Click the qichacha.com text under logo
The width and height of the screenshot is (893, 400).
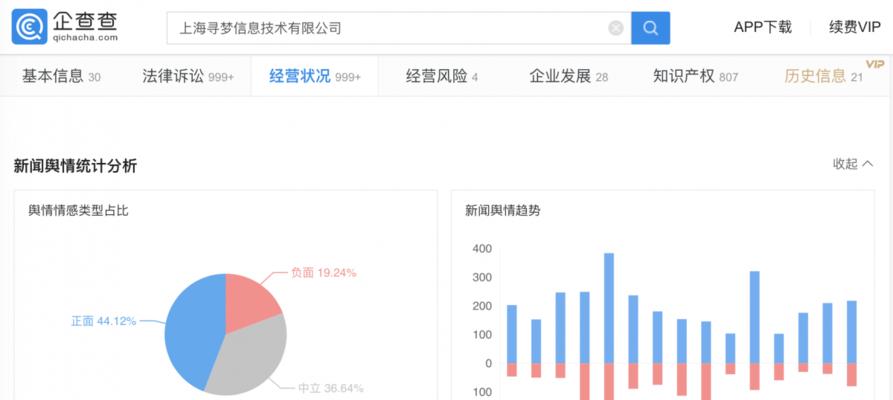point(85,38)
